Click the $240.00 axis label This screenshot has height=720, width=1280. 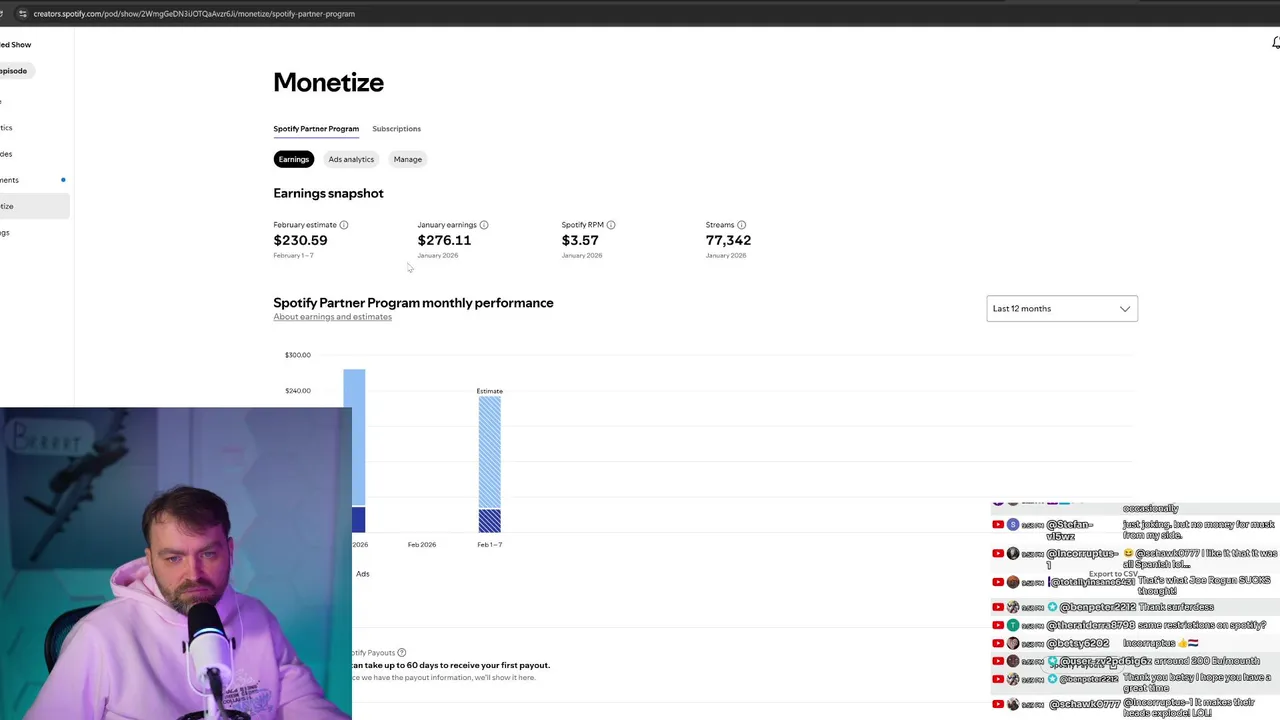pos(298,391)
